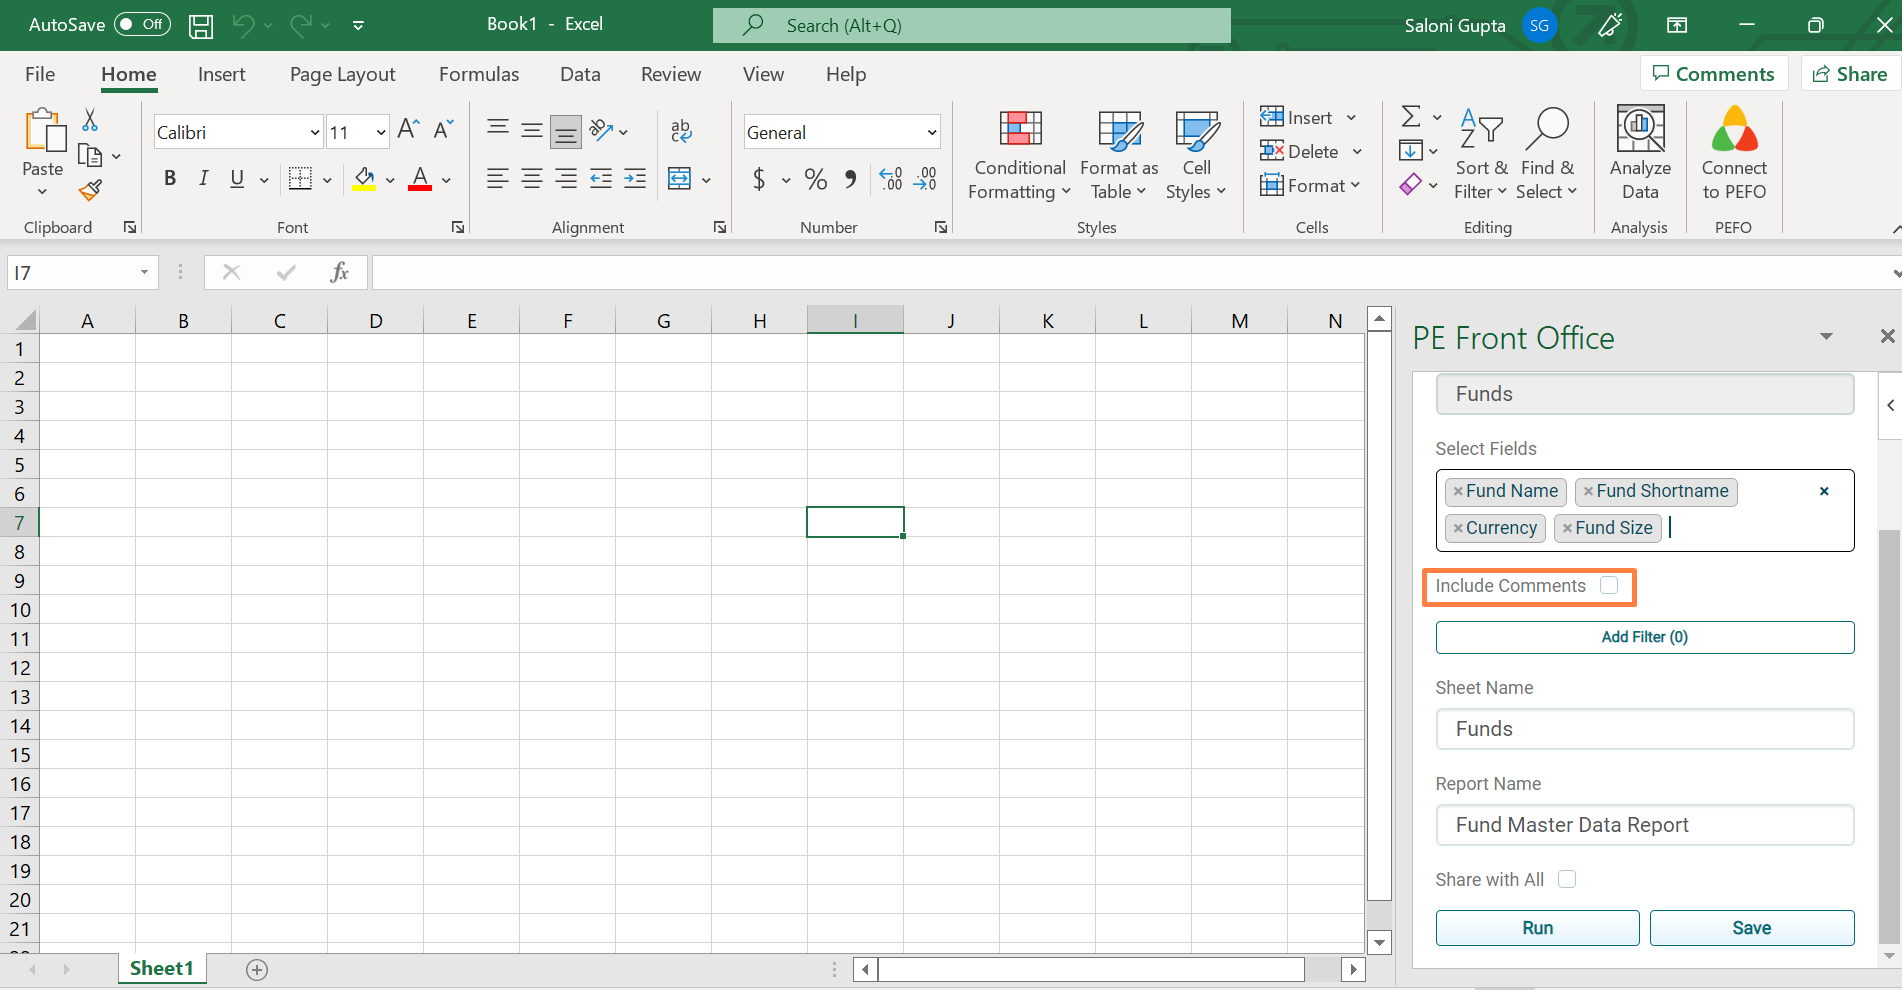Click the Report Name input field

pos(1644,825)
